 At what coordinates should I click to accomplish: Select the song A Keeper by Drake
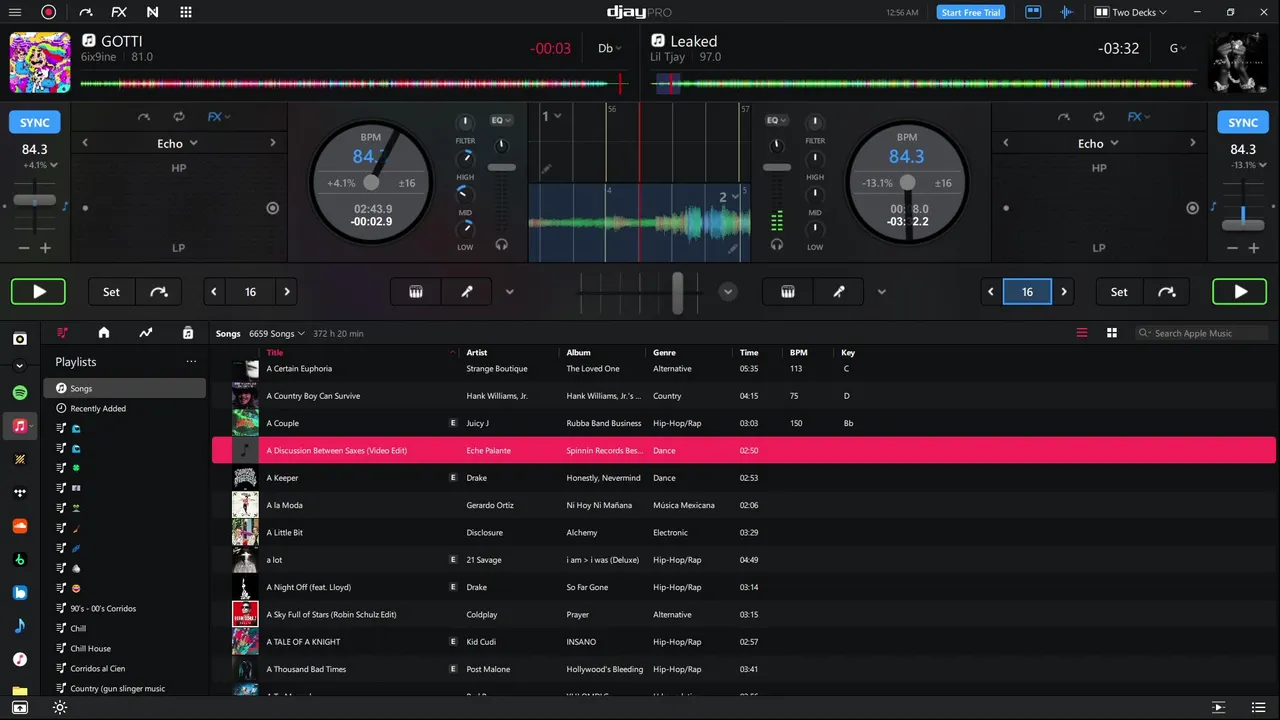(744, 478)
